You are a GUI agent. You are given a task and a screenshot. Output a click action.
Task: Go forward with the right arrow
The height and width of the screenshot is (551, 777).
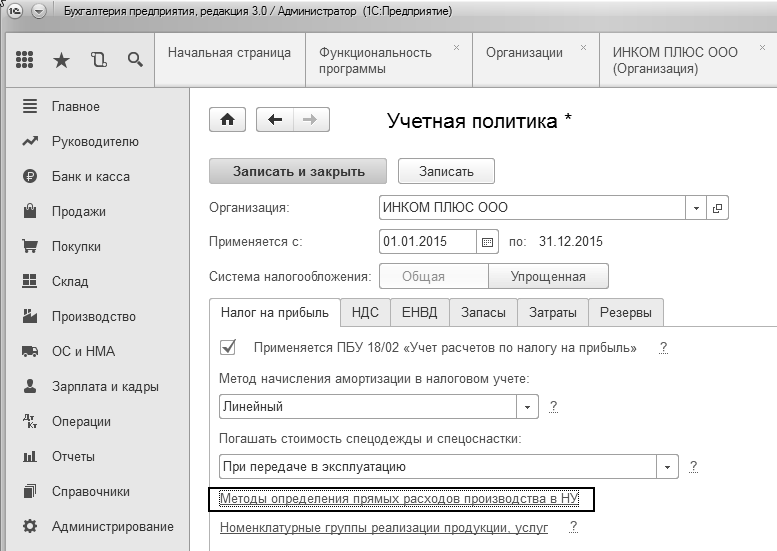click(311, 119)
